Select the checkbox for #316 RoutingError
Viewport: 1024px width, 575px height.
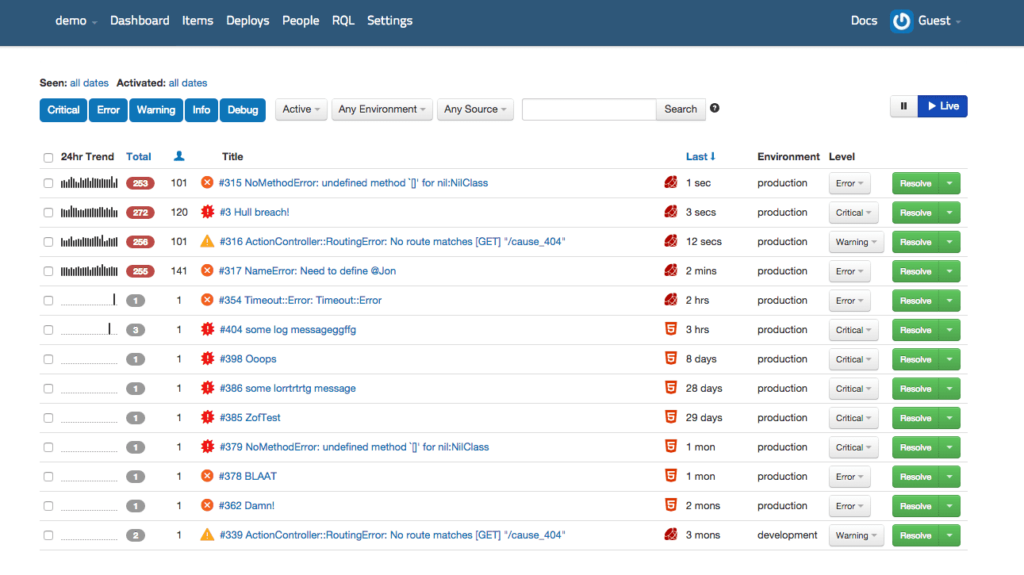click(48, 242)
